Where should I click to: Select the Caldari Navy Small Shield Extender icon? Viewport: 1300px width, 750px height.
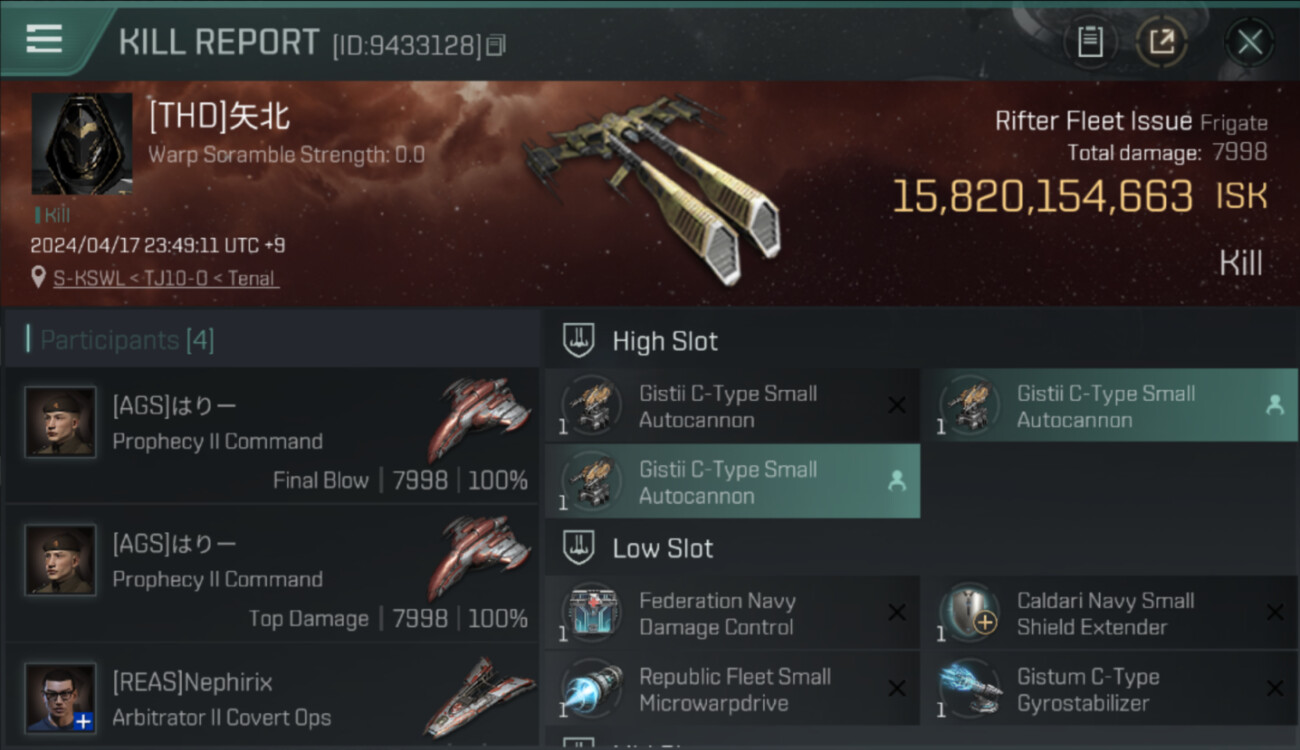969,613
